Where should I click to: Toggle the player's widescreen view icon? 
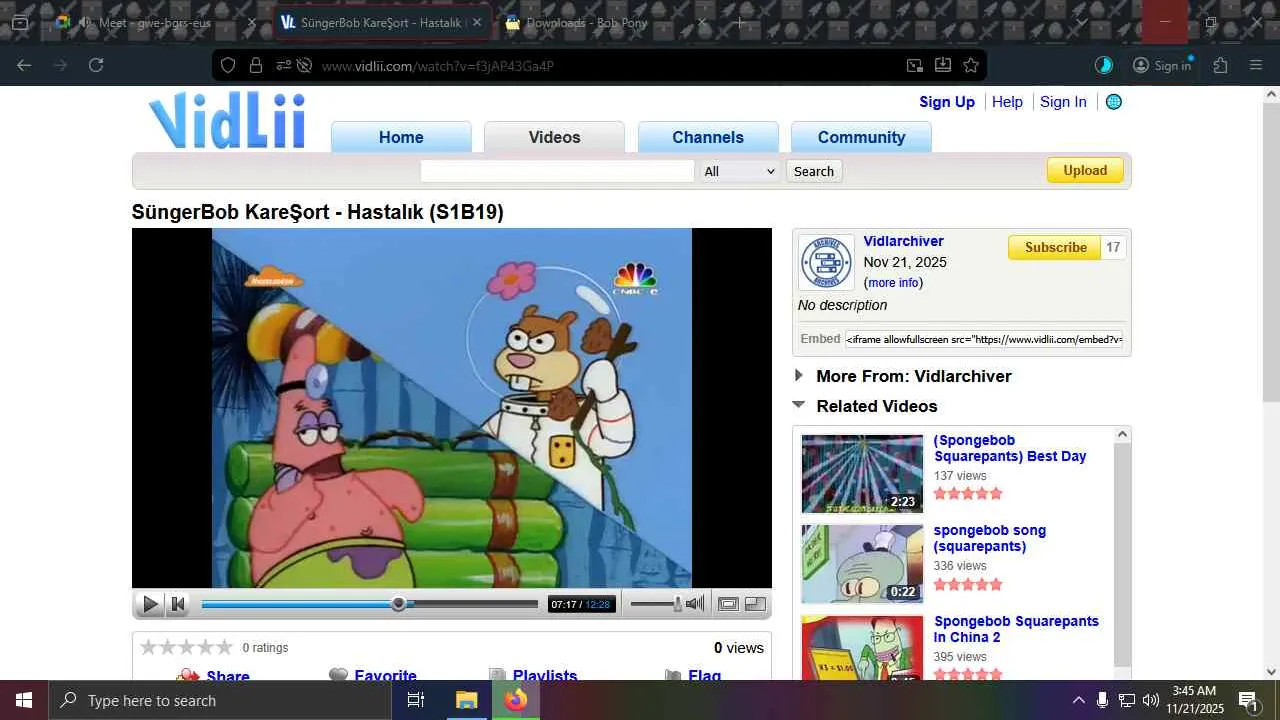[x=728, y=603]
